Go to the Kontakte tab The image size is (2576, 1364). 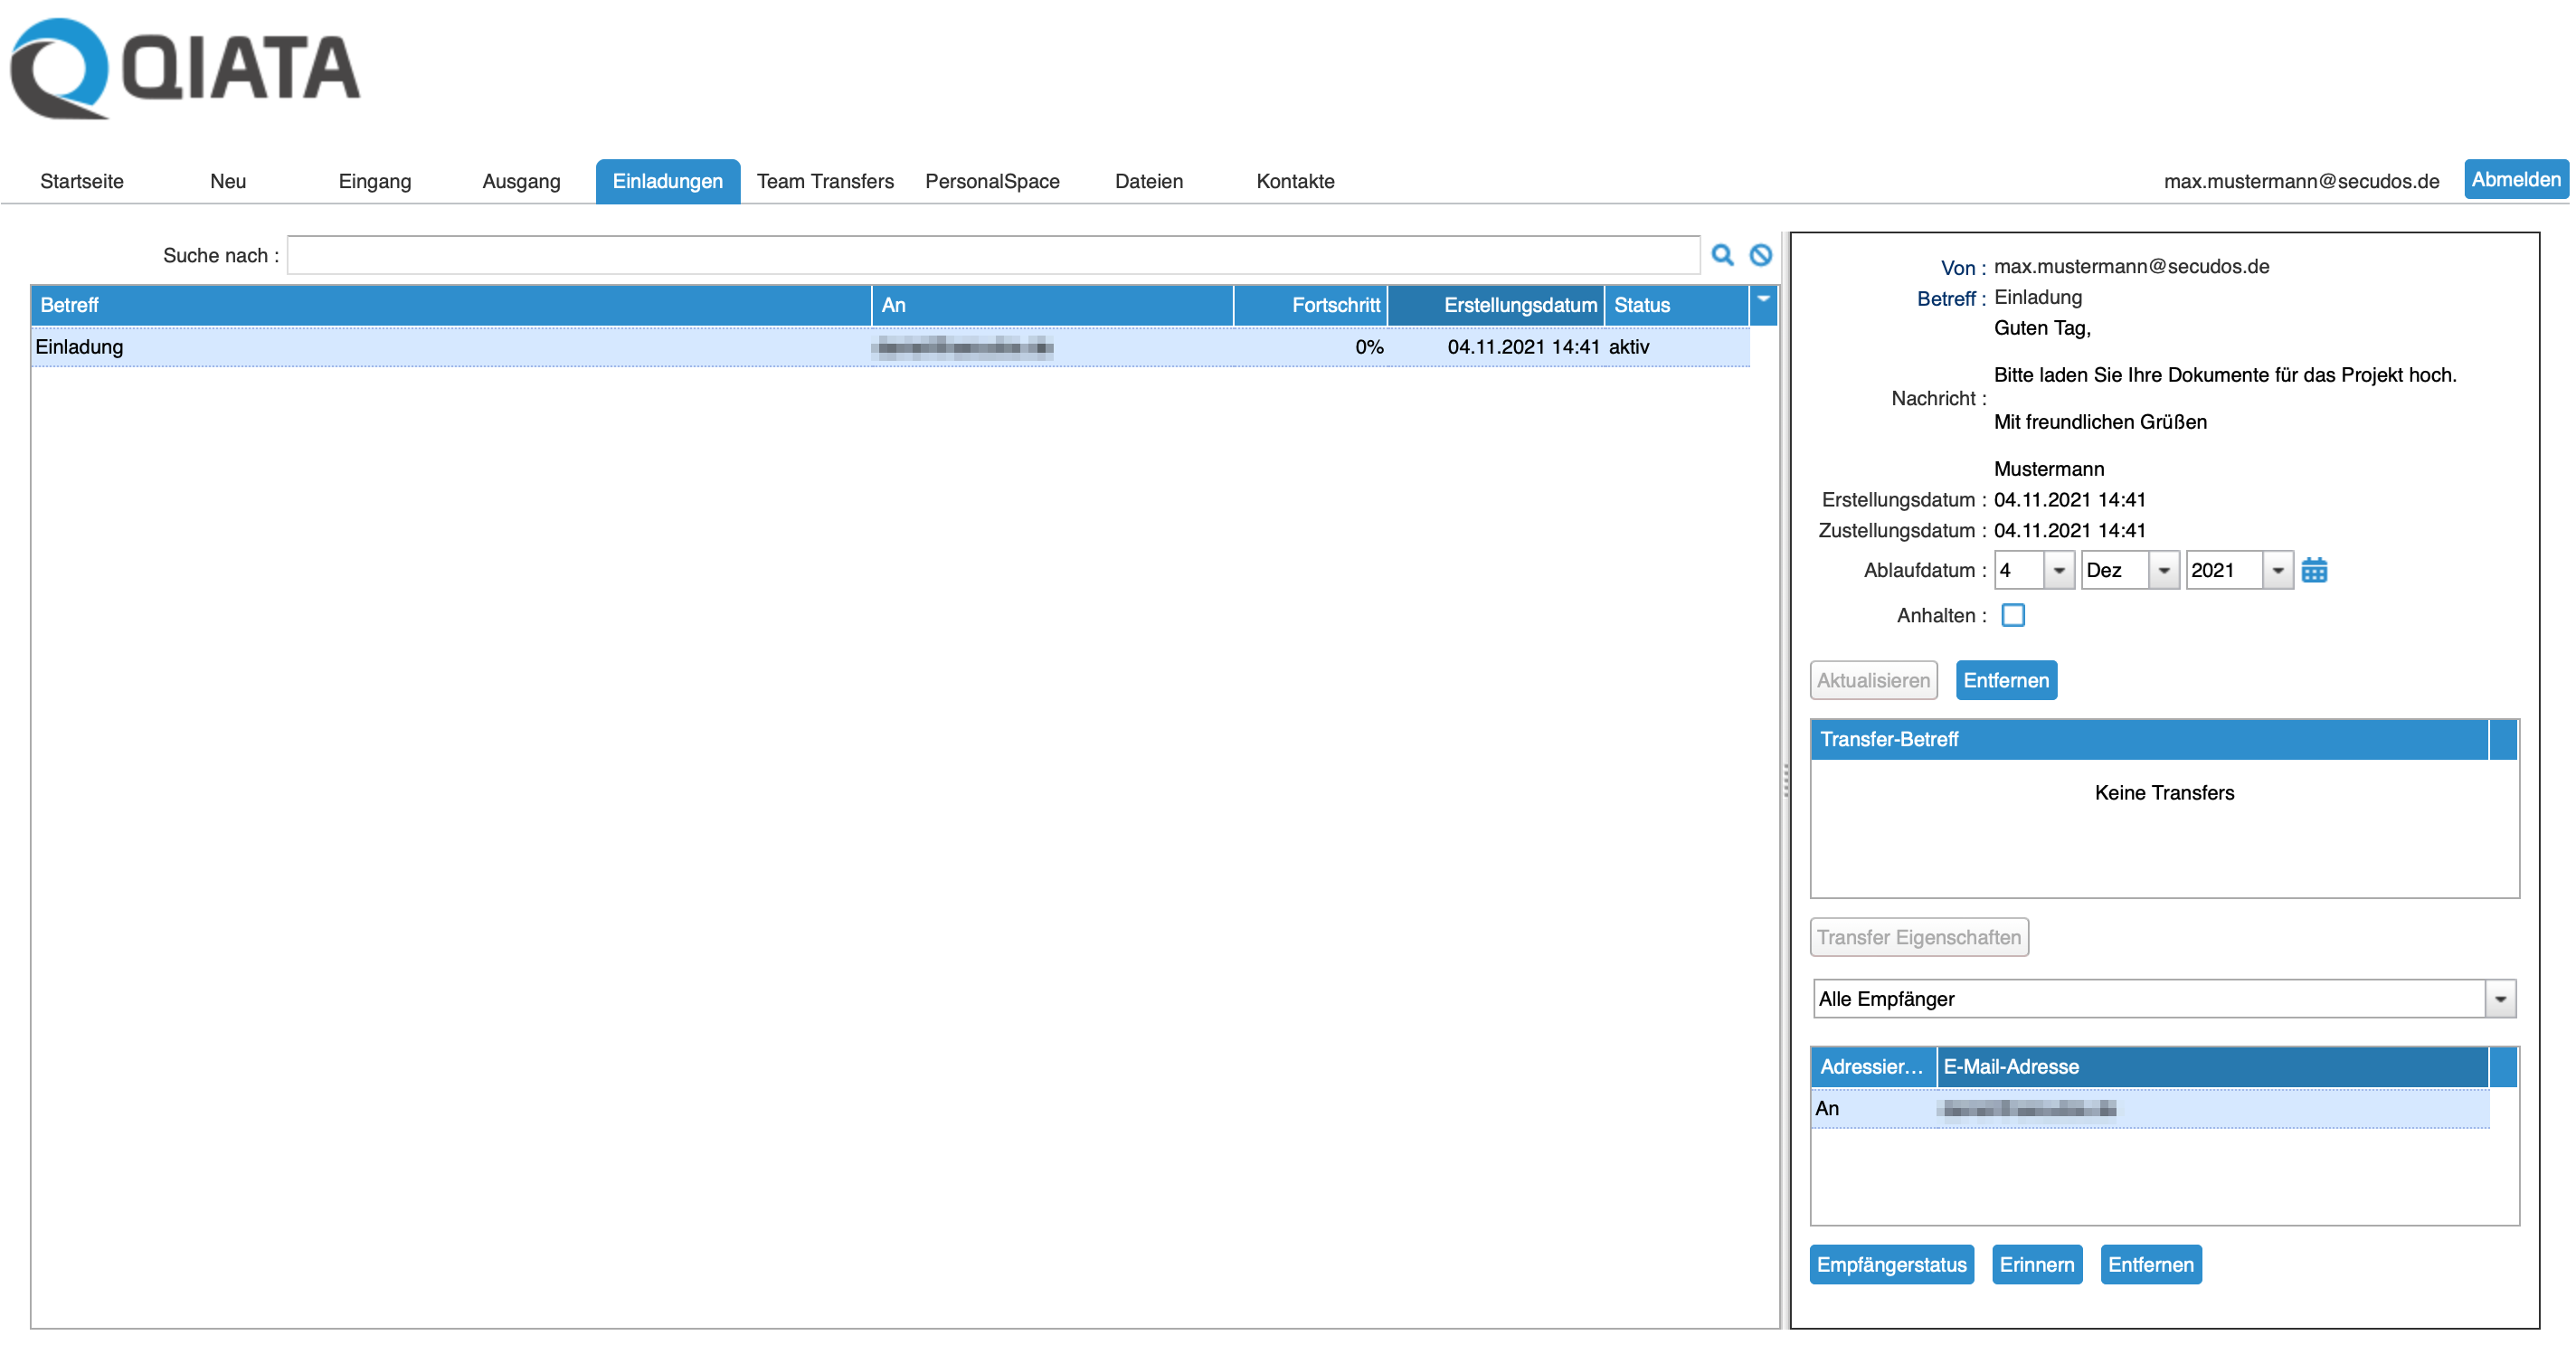pos(1295,181)
